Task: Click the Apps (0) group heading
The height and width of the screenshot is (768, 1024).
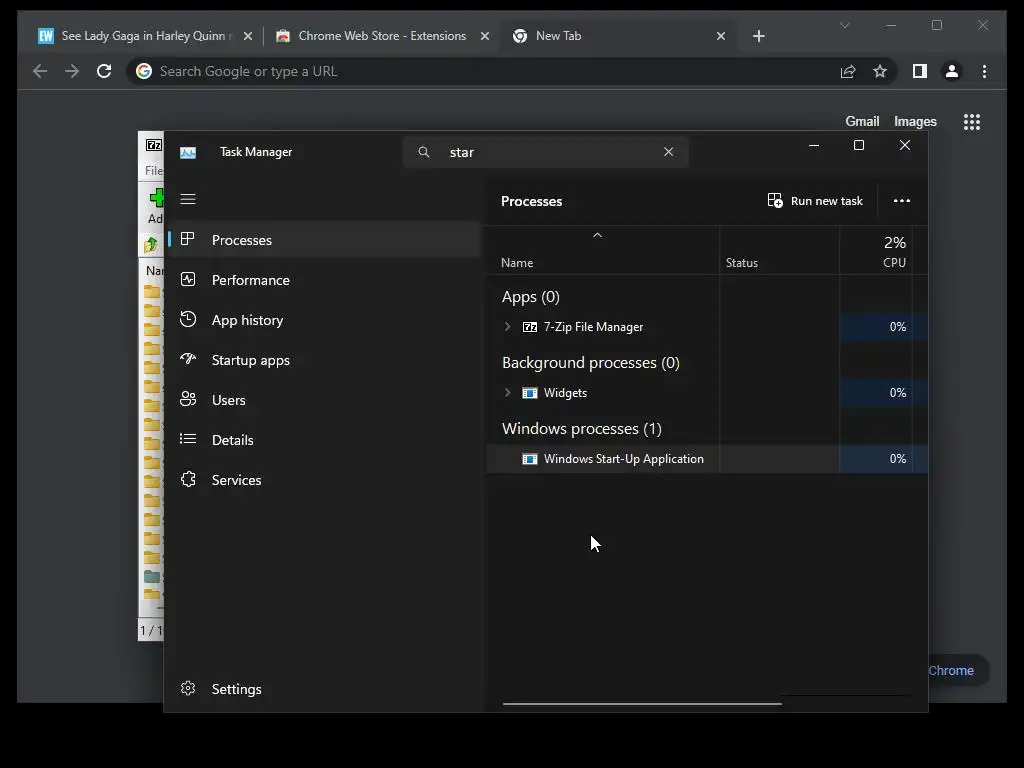Action: point(530,296)
